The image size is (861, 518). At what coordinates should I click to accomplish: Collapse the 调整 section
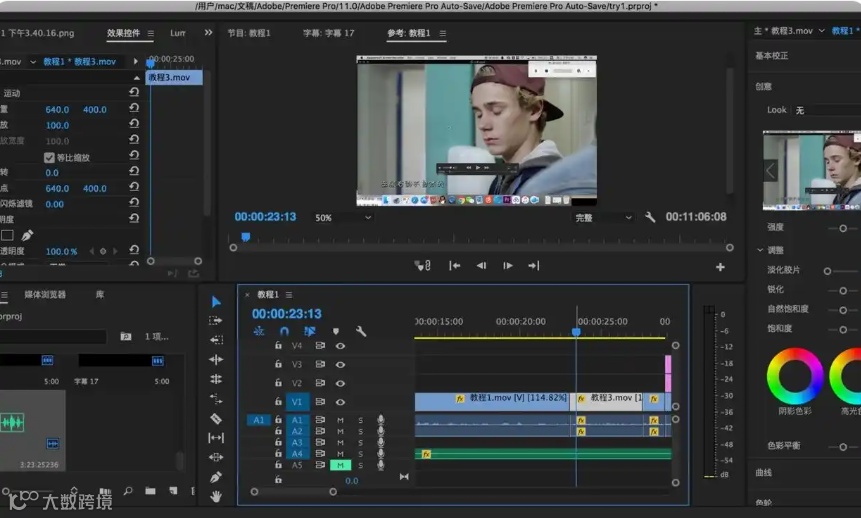pyautogui.click(x=761, y=250)
